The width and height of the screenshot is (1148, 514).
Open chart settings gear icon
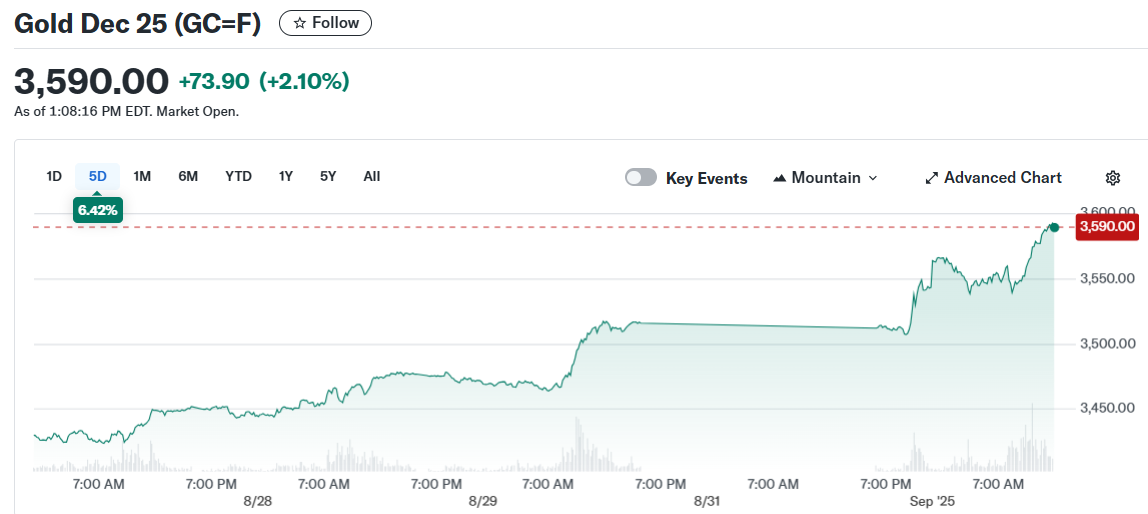coord(1113,178)
